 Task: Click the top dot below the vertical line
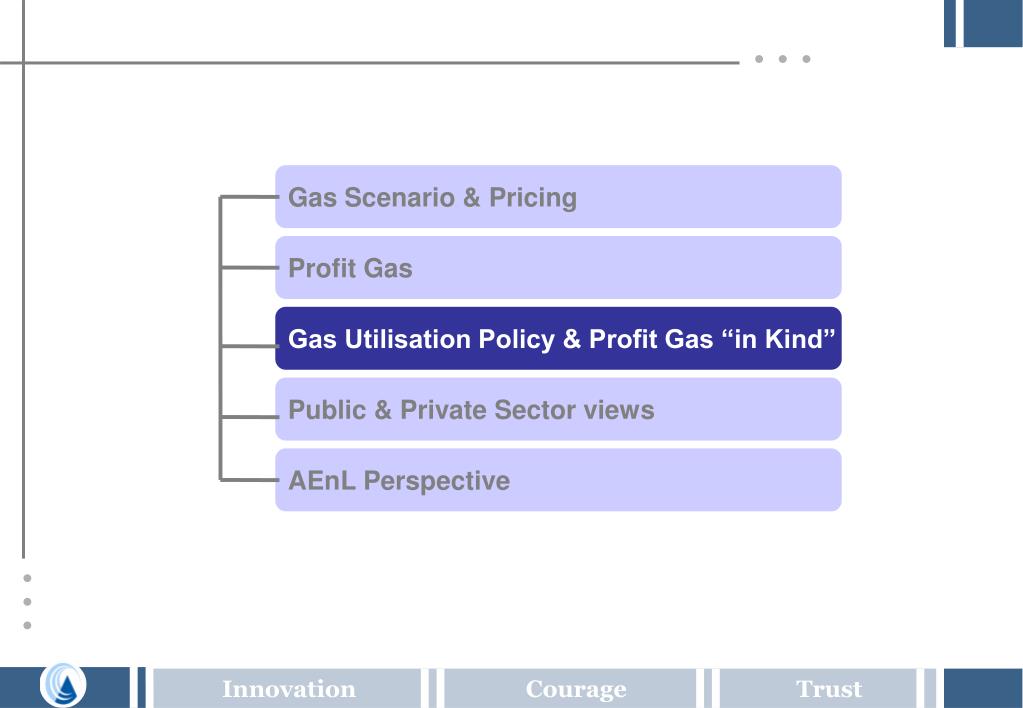tap(27, 578)
